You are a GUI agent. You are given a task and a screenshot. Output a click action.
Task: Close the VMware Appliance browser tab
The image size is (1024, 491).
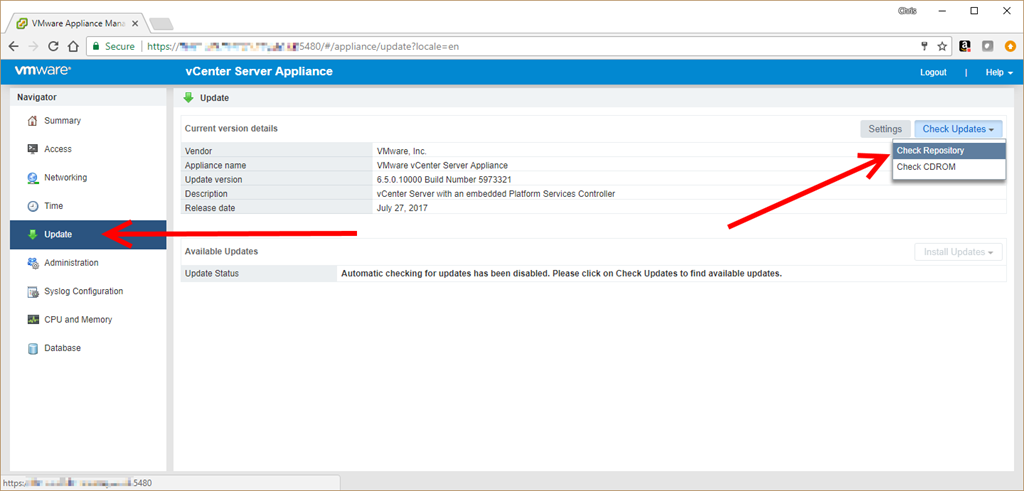point(135,23)
